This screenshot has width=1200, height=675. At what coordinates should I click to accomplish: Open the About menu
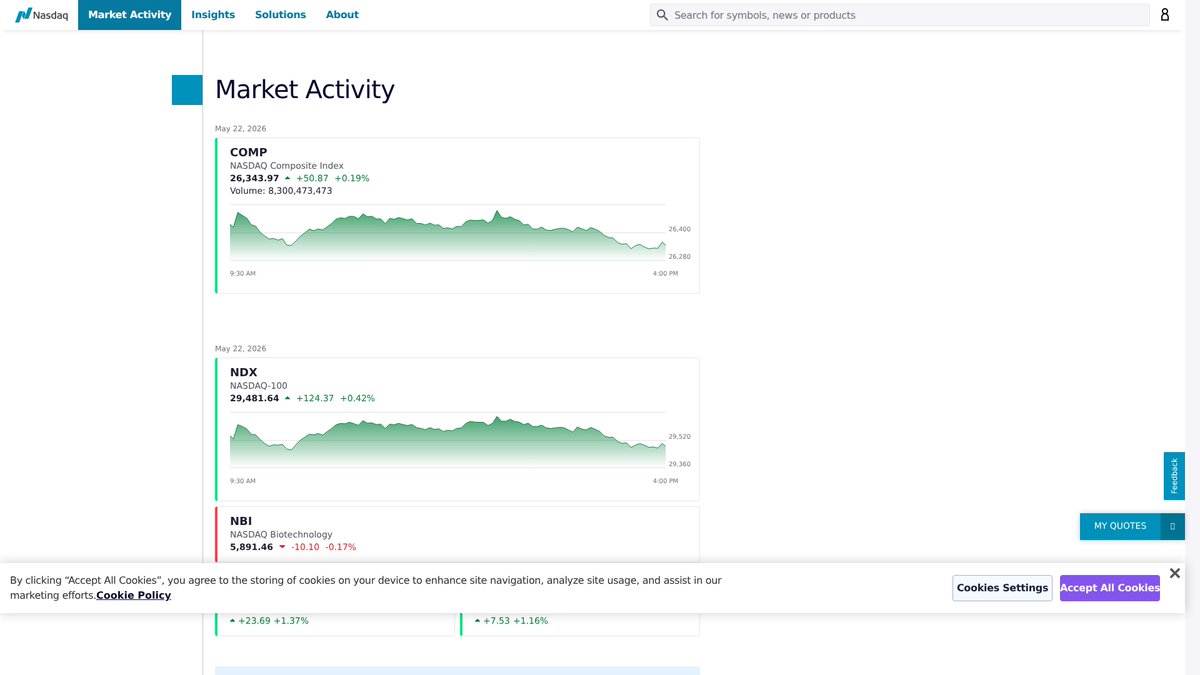[342, 15]
